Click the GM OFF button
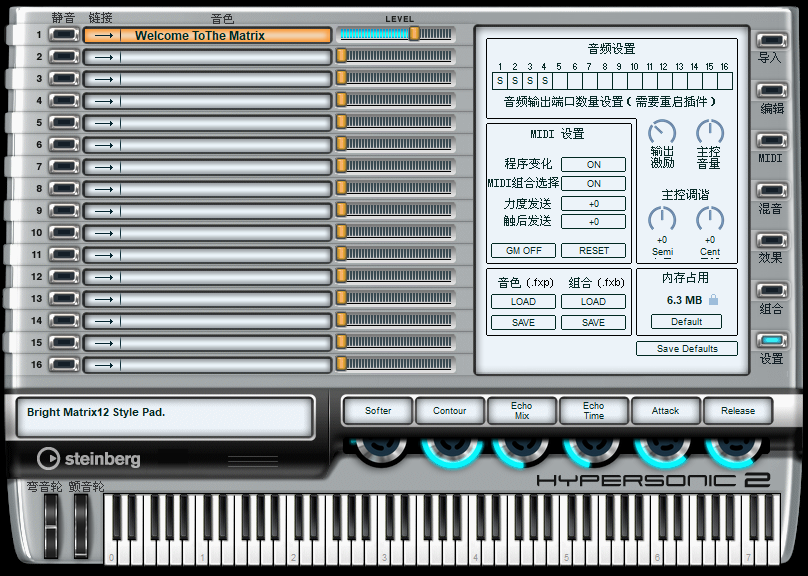This screenshot has height=576, width=808. [523, 250]
